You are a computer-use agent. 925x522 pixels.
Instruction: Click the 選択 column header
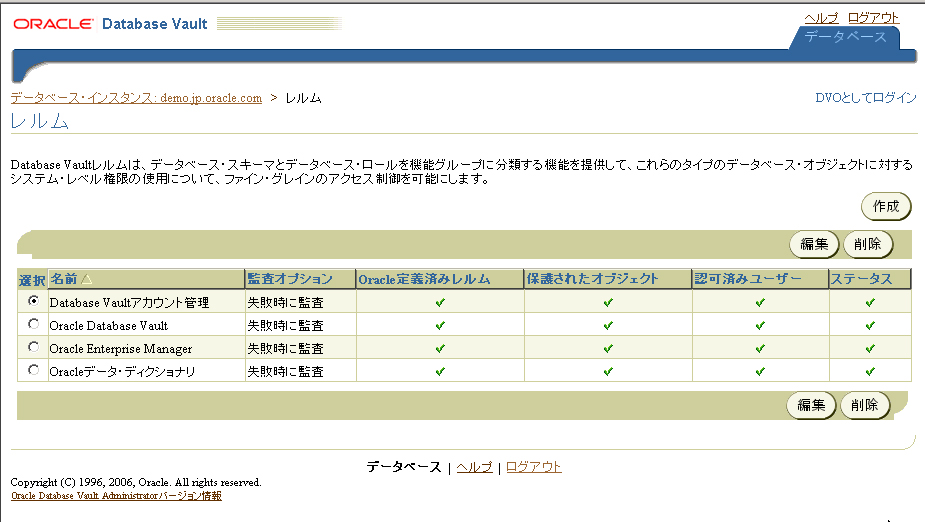[x=32, y=280]
